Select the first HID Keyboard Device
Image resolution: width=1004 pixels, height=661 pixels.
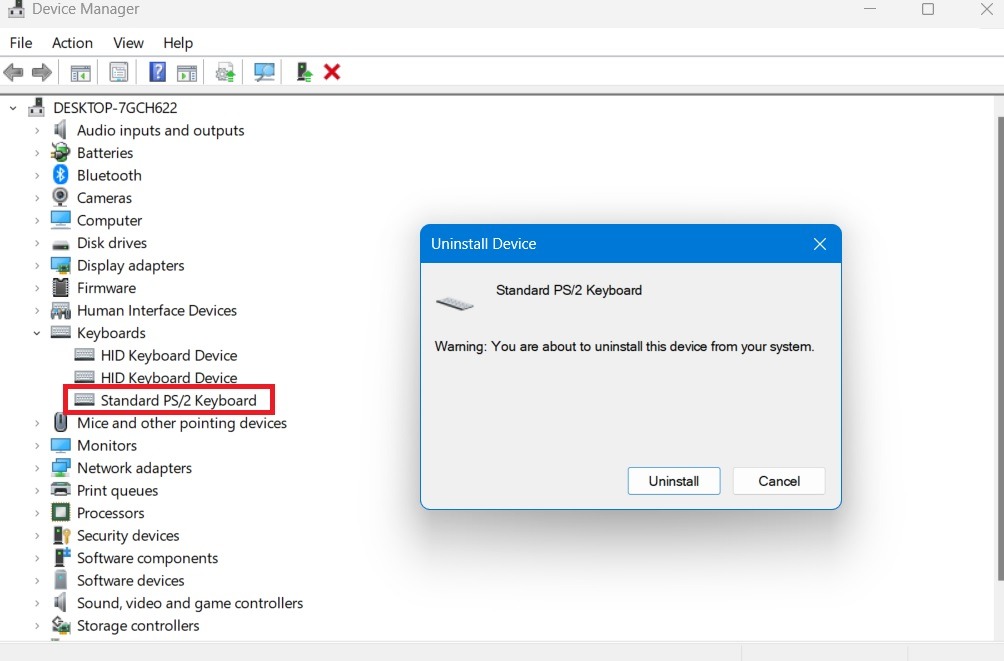point(168,355)
